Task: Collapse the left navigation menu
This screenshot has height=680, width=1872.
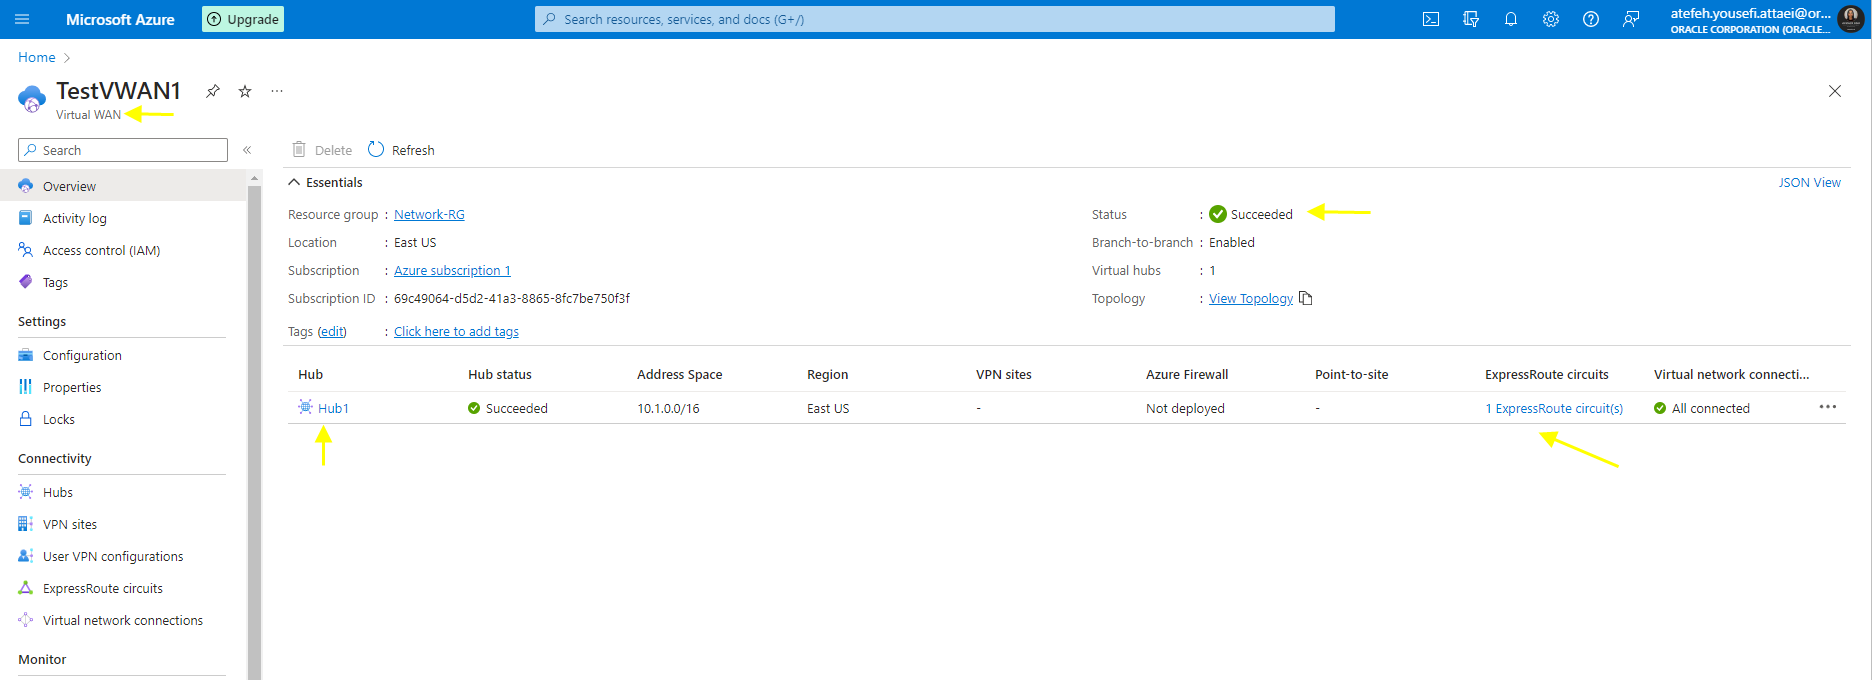Action: click(247, 150)
